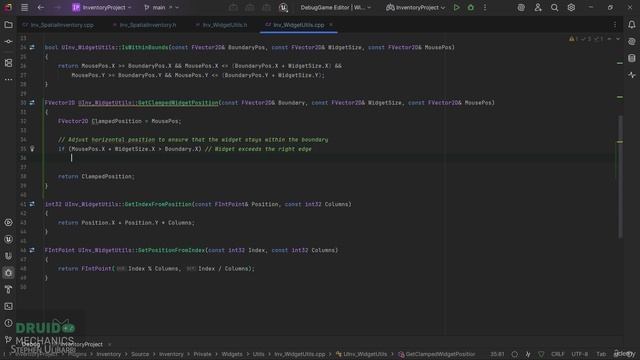This screenshot has width=640, height=360.
Task: Click the ClampedPosition variable on line 32
Action: click(x=117, y=121)
